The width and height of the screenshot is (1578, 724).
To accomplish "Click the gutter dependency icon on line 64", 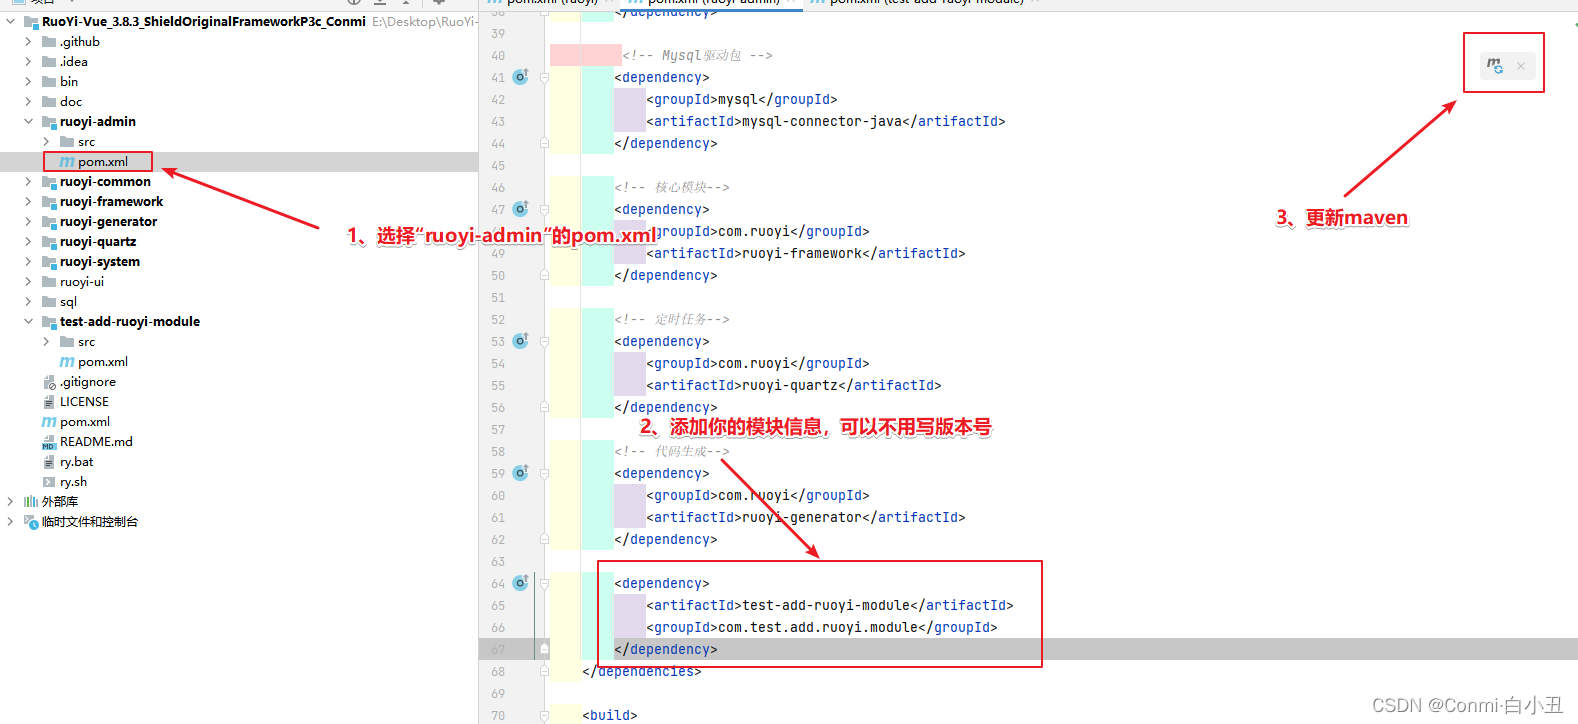I will [x=520, y=583].
